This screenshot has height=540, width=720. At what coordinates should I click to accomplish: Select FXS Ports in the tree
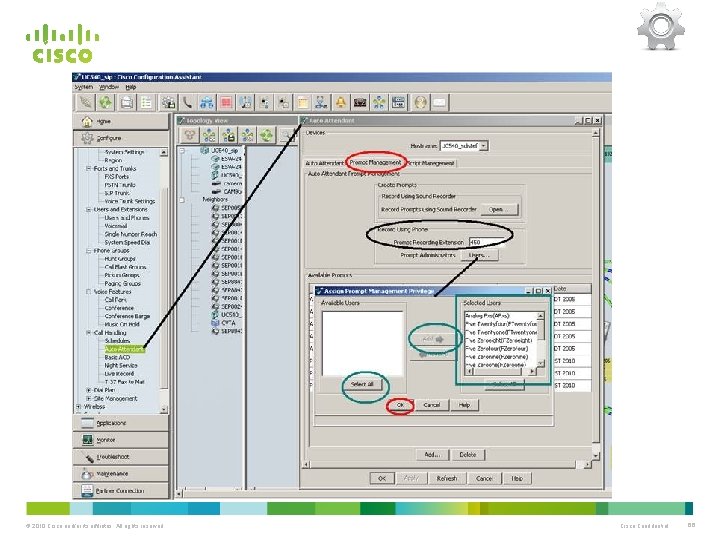click(x=117, y=177)
